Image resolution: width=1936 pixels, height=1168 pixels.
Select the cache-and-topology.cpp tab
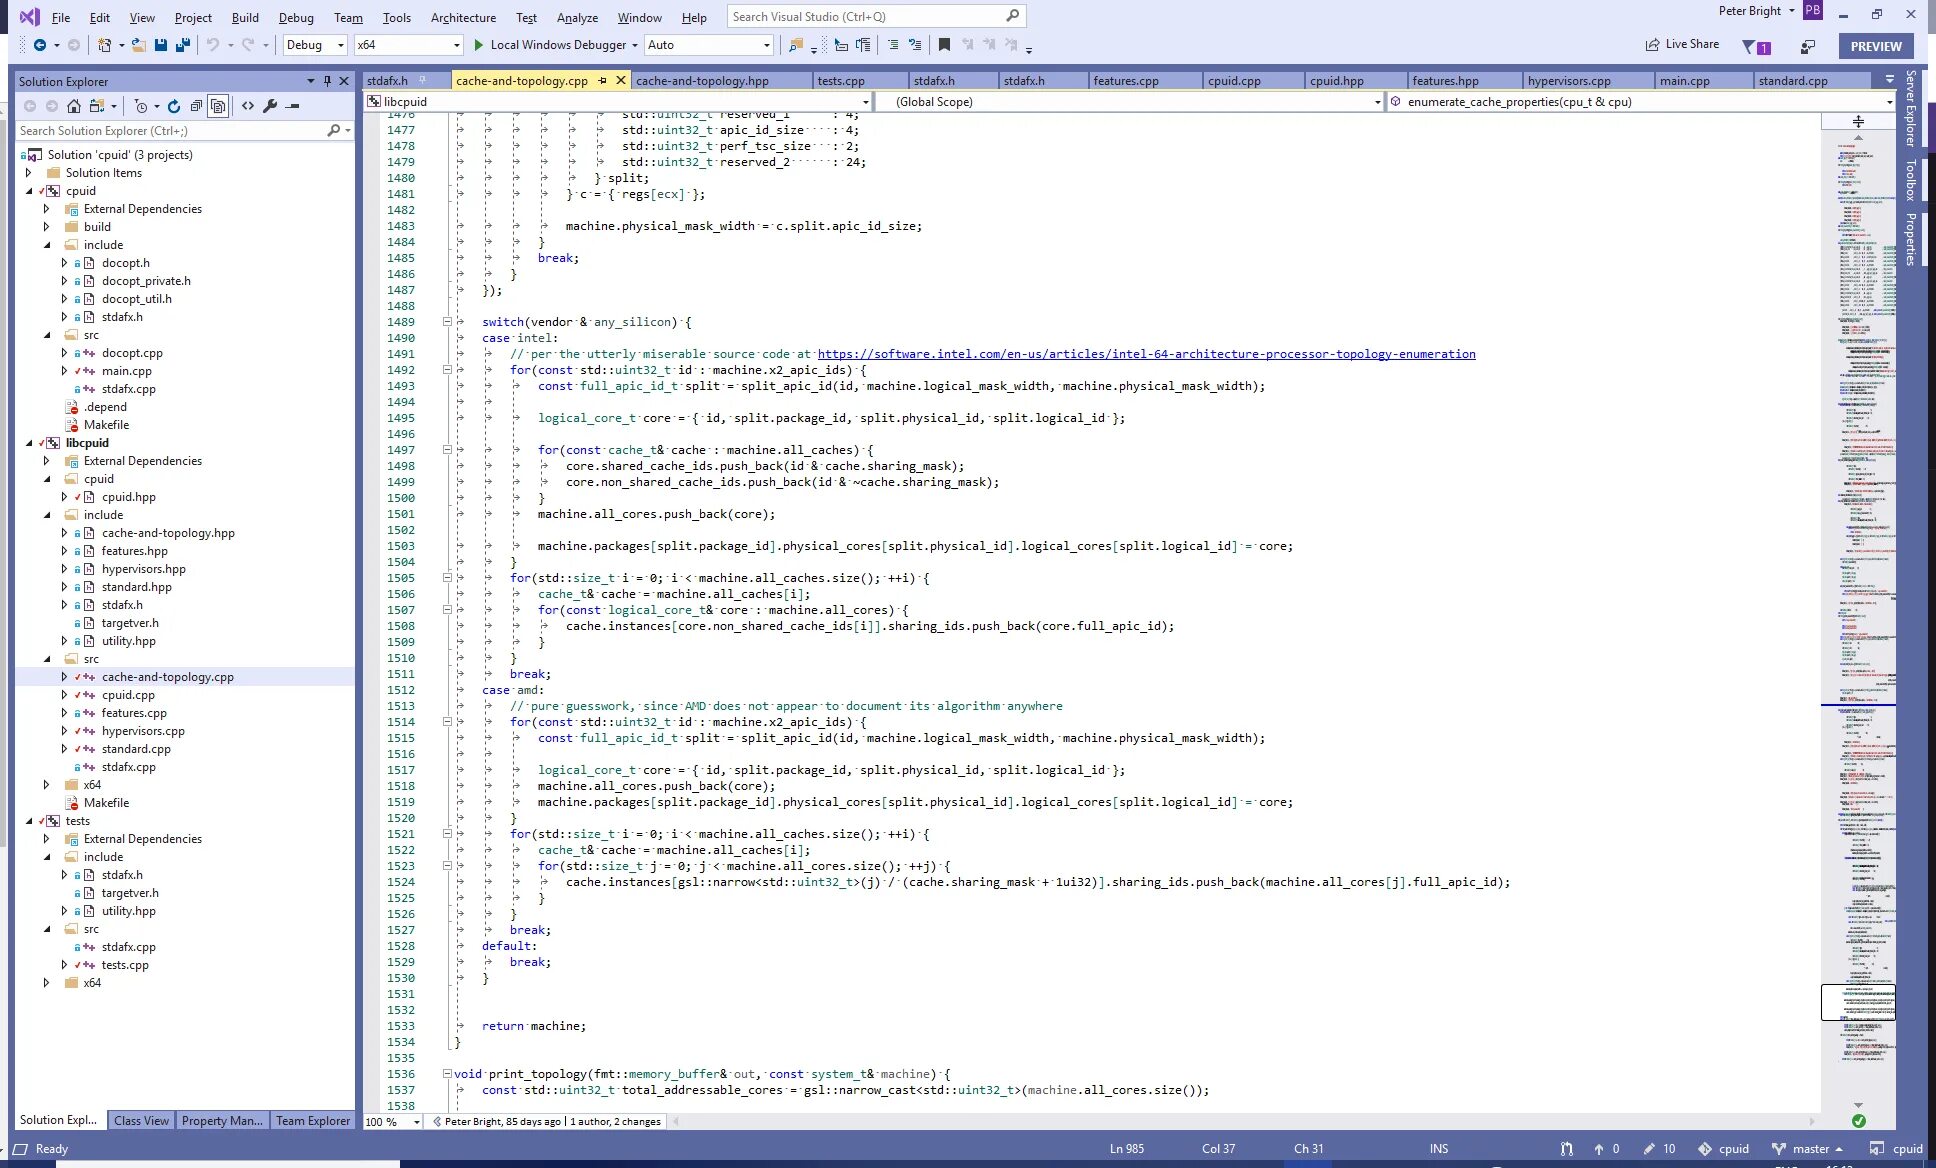[531, 80]
